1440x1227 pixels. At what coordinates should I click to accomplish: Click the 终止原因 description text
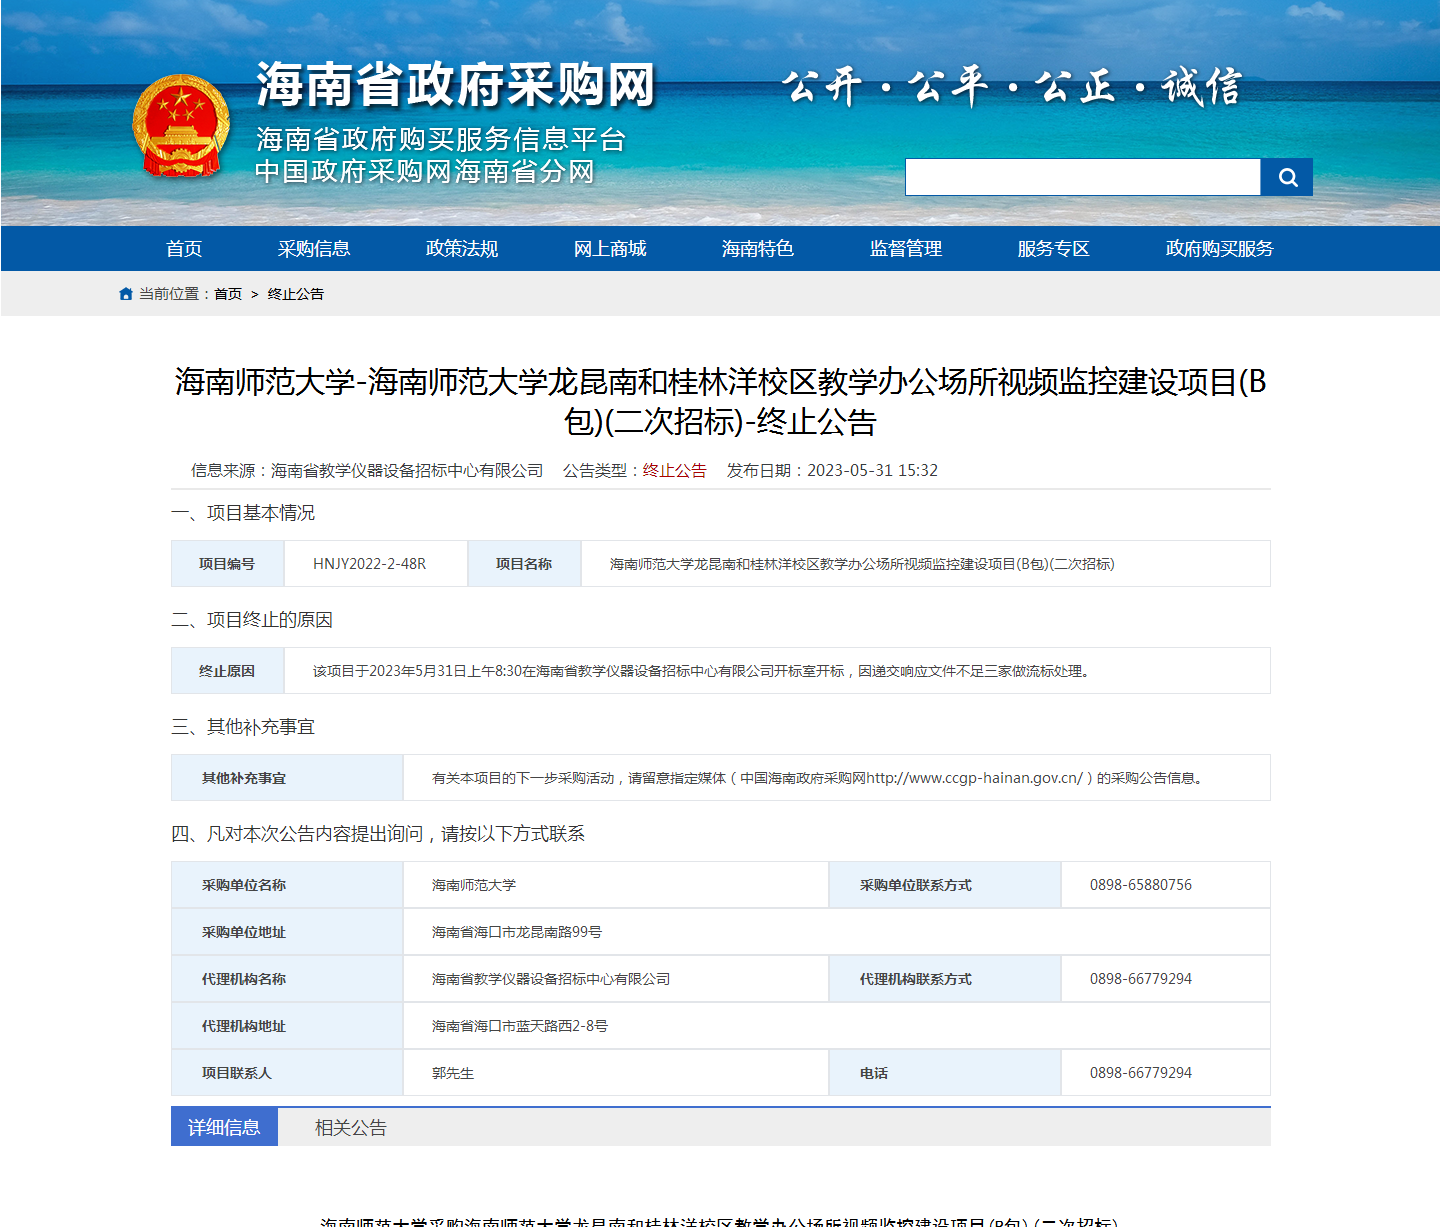(x=701, y=671)
